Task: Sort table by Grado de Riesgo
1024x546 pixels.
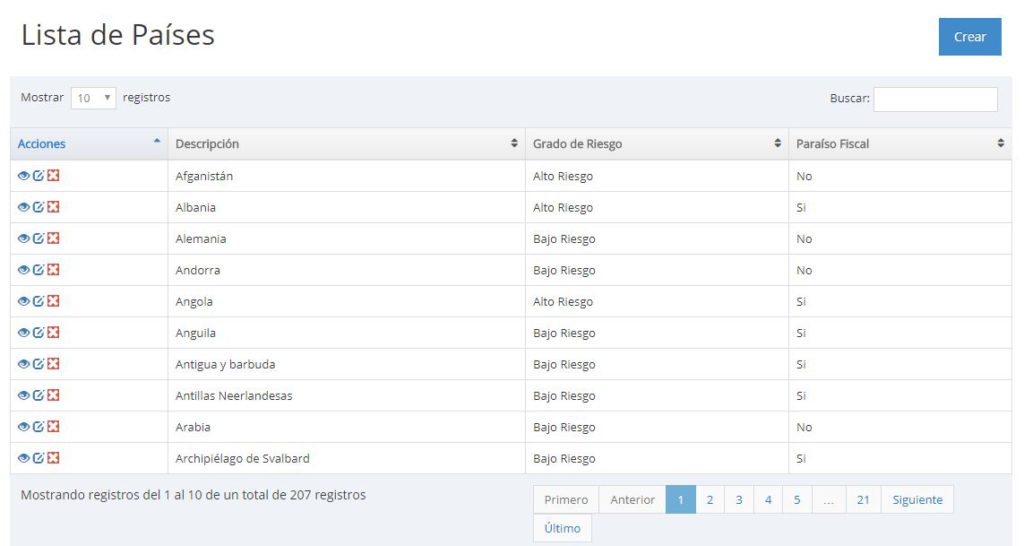Action: click(x=657, y=144)
